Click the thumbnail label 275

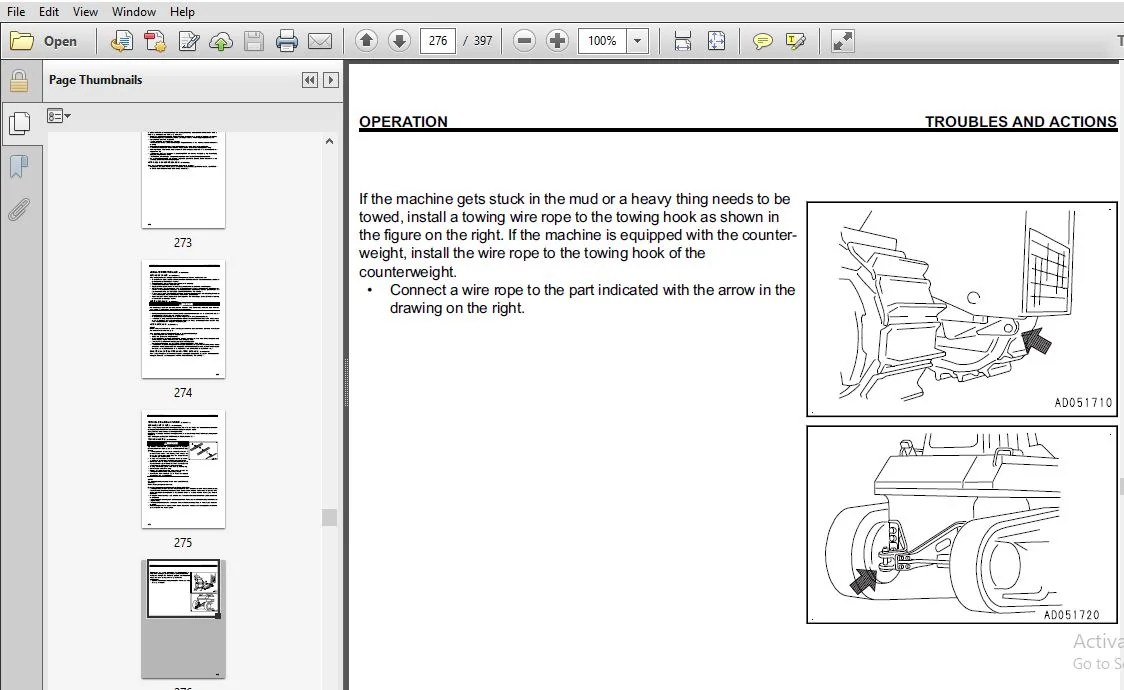click(183, 542)
